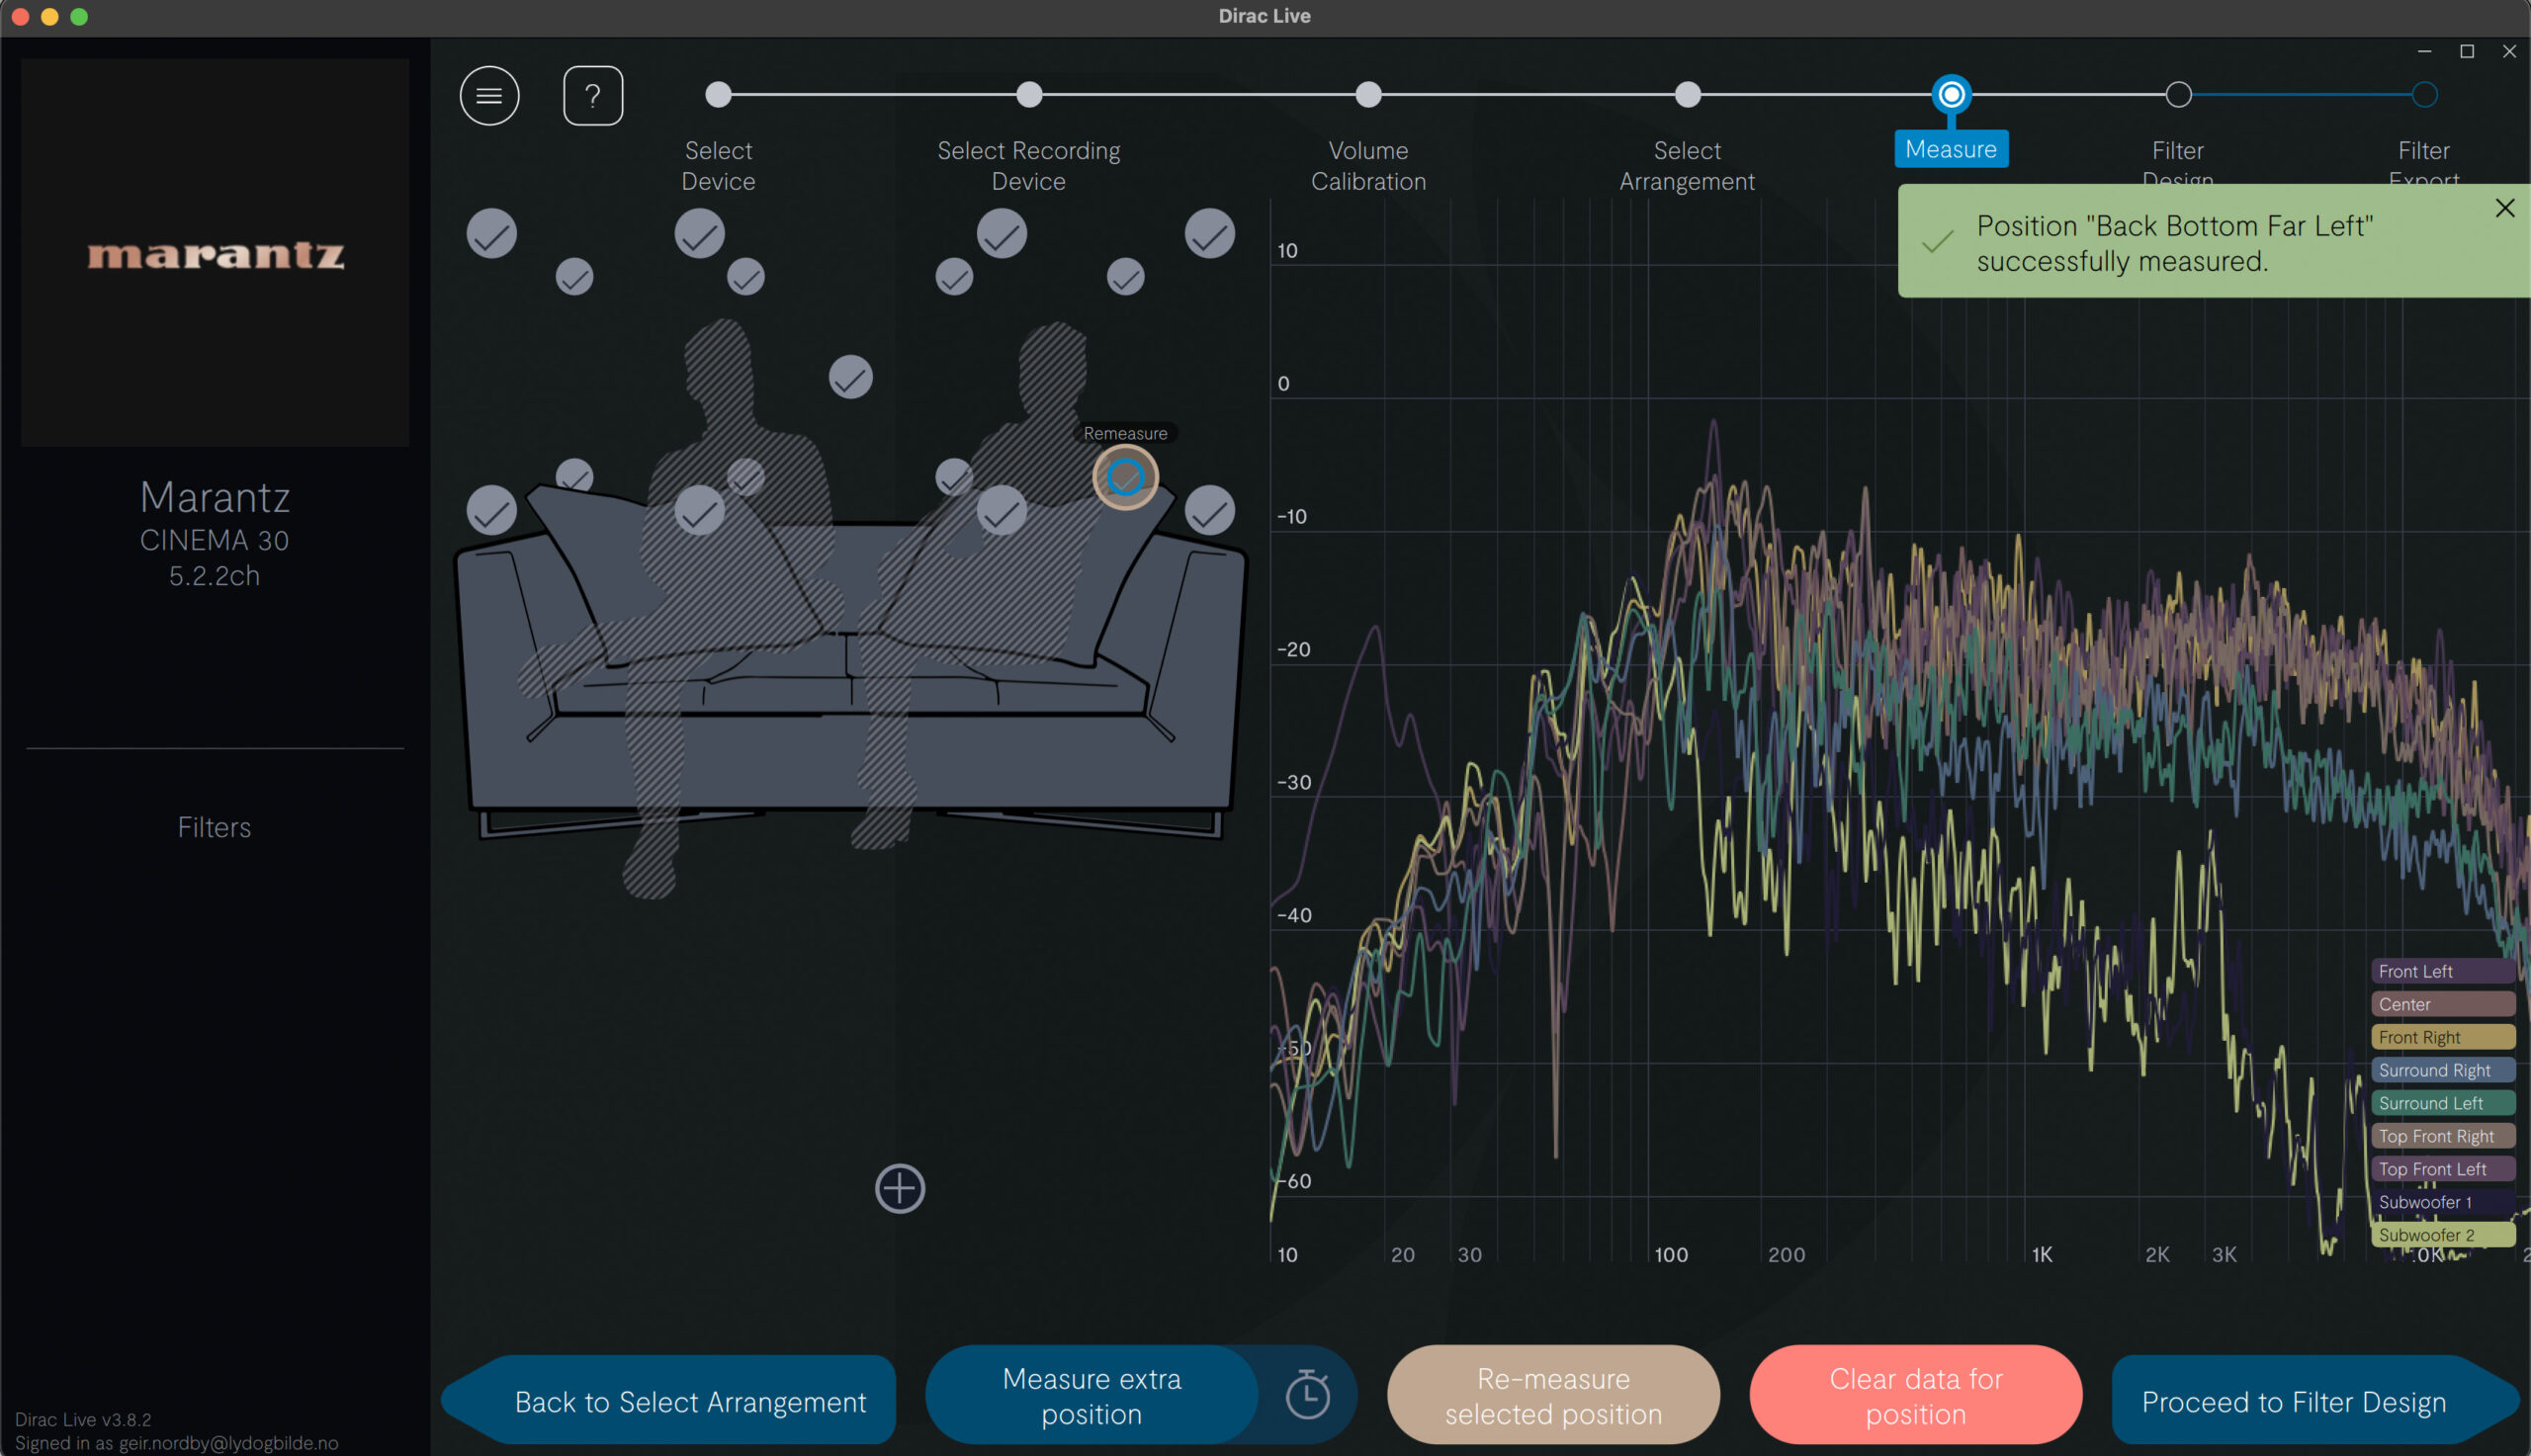The image size is (2531, 1456).
Task: Click the add position plus icon
Action: coord(899,1188)
